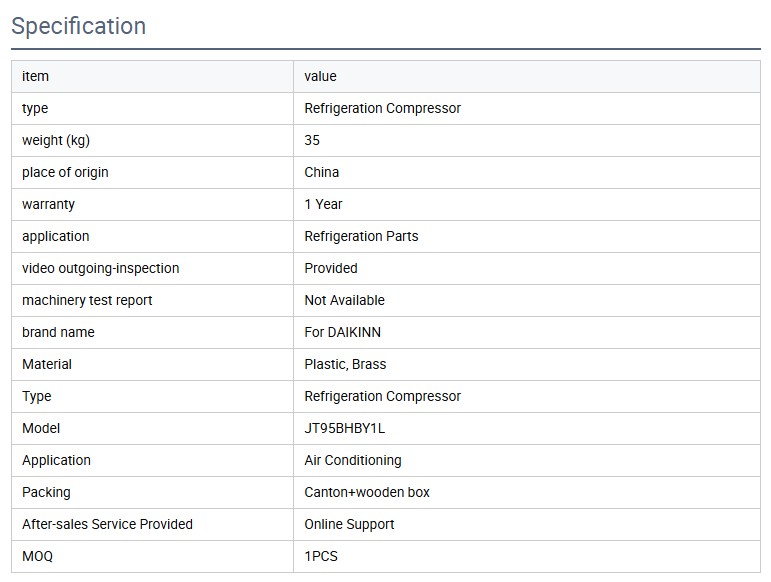Select the 'Plastic, Brass' material value
Screen dimensions: 771x582
[345, 365]
